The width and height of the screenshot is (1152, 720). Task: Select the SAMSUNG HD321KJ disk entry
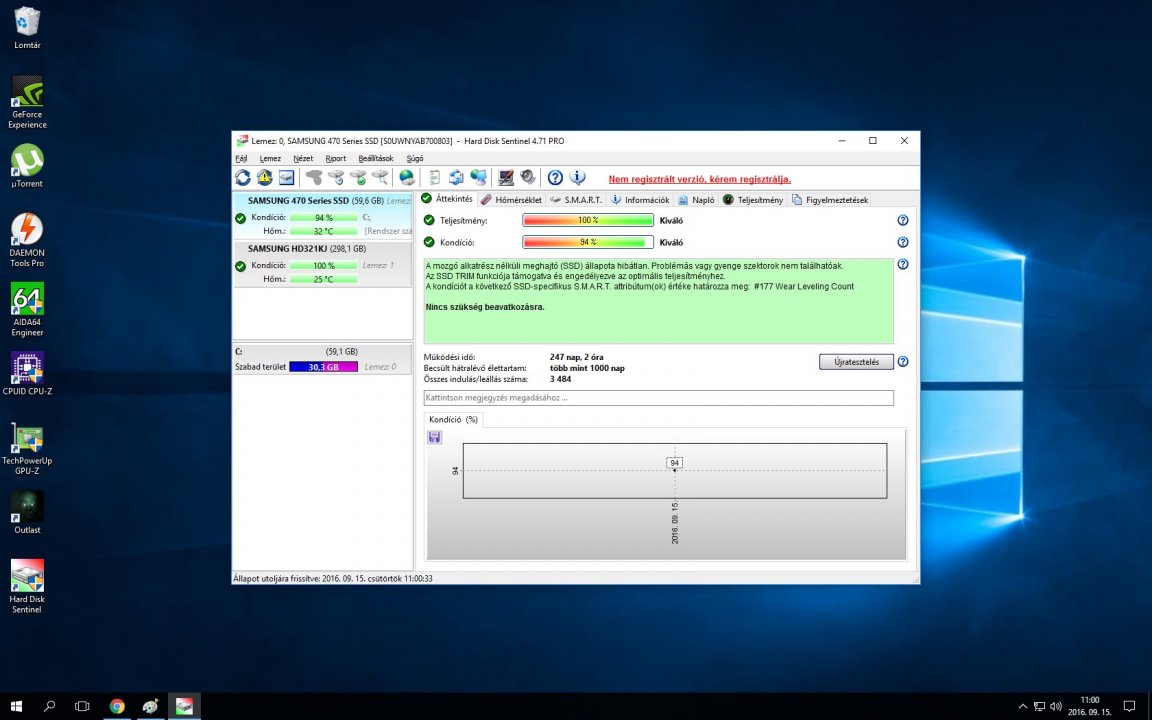323,264
